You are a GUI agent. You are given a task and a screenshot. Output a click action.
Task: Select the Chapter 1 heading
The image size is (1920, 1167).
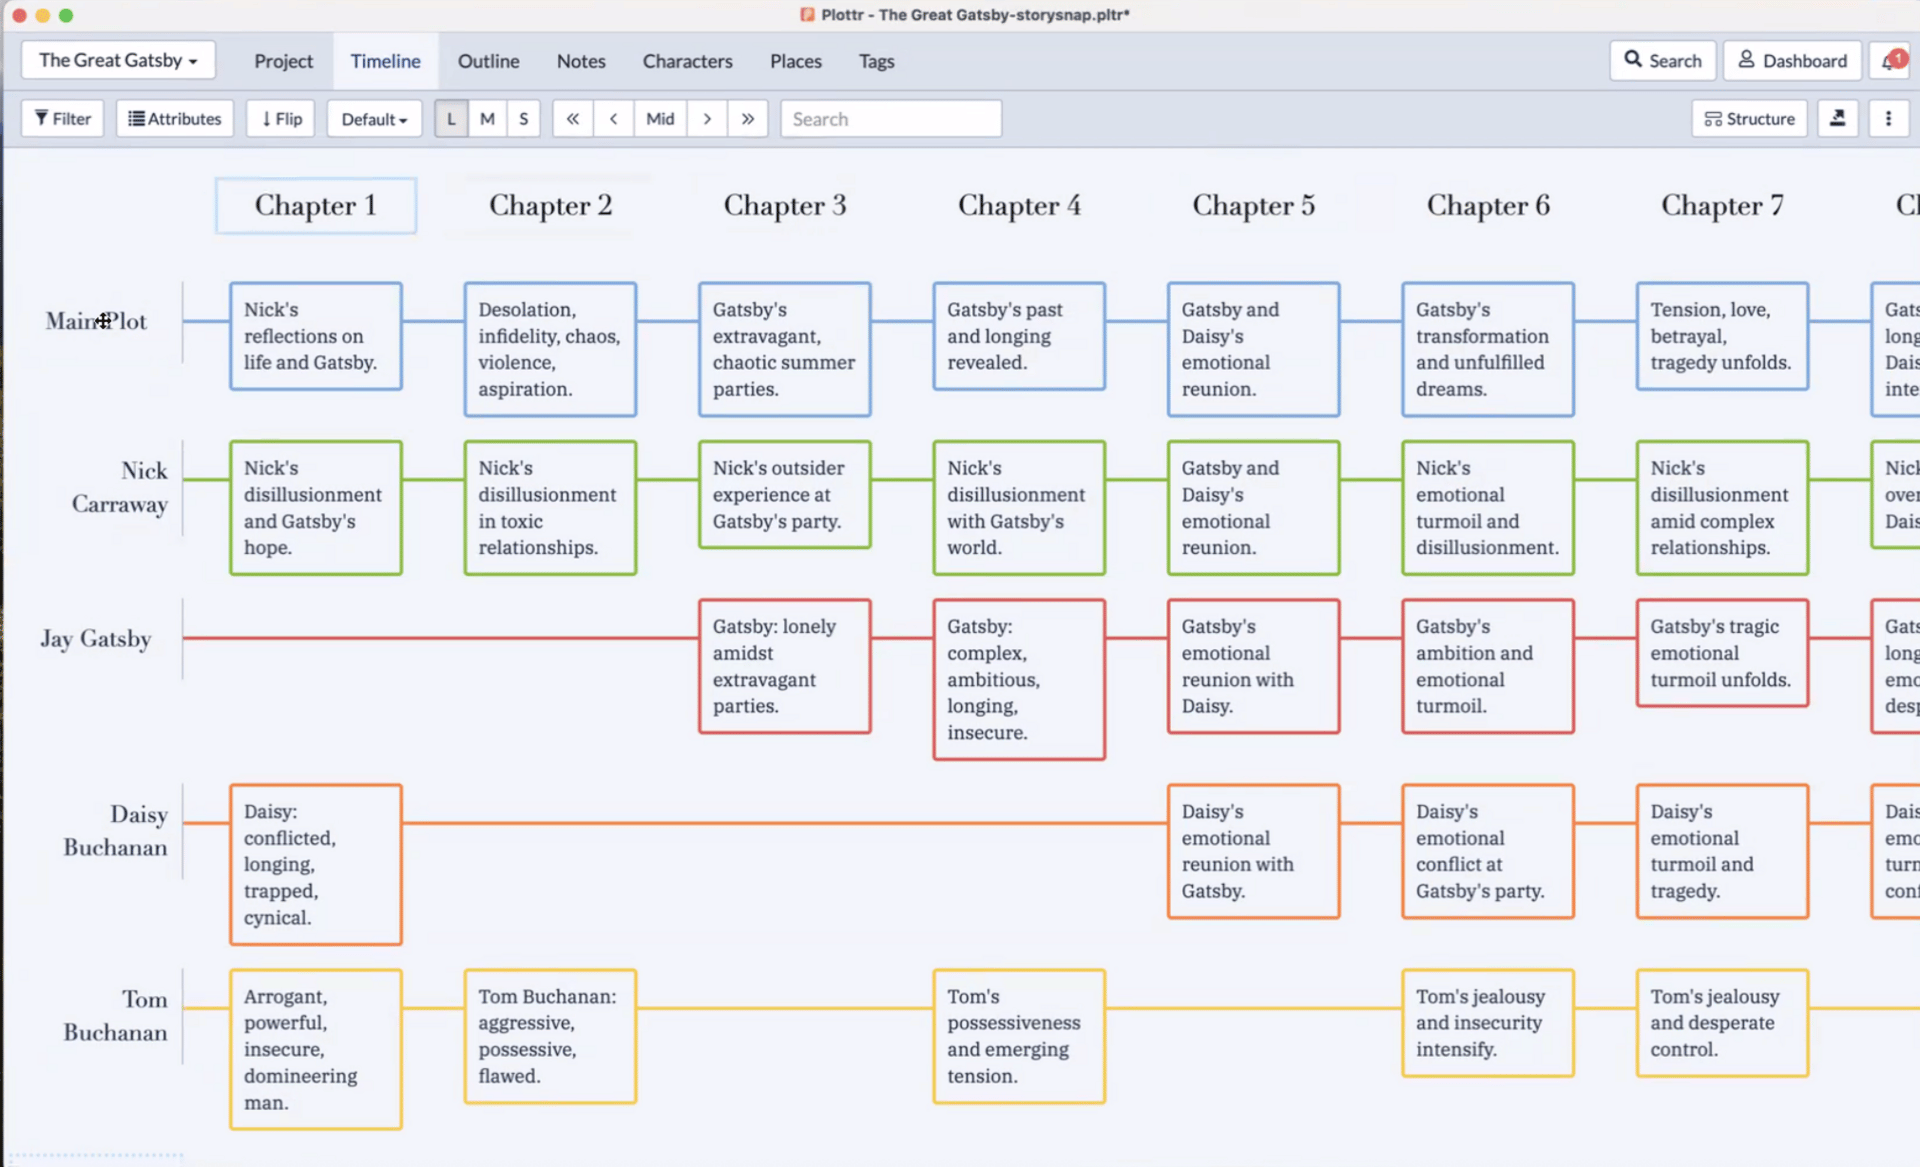315,205
